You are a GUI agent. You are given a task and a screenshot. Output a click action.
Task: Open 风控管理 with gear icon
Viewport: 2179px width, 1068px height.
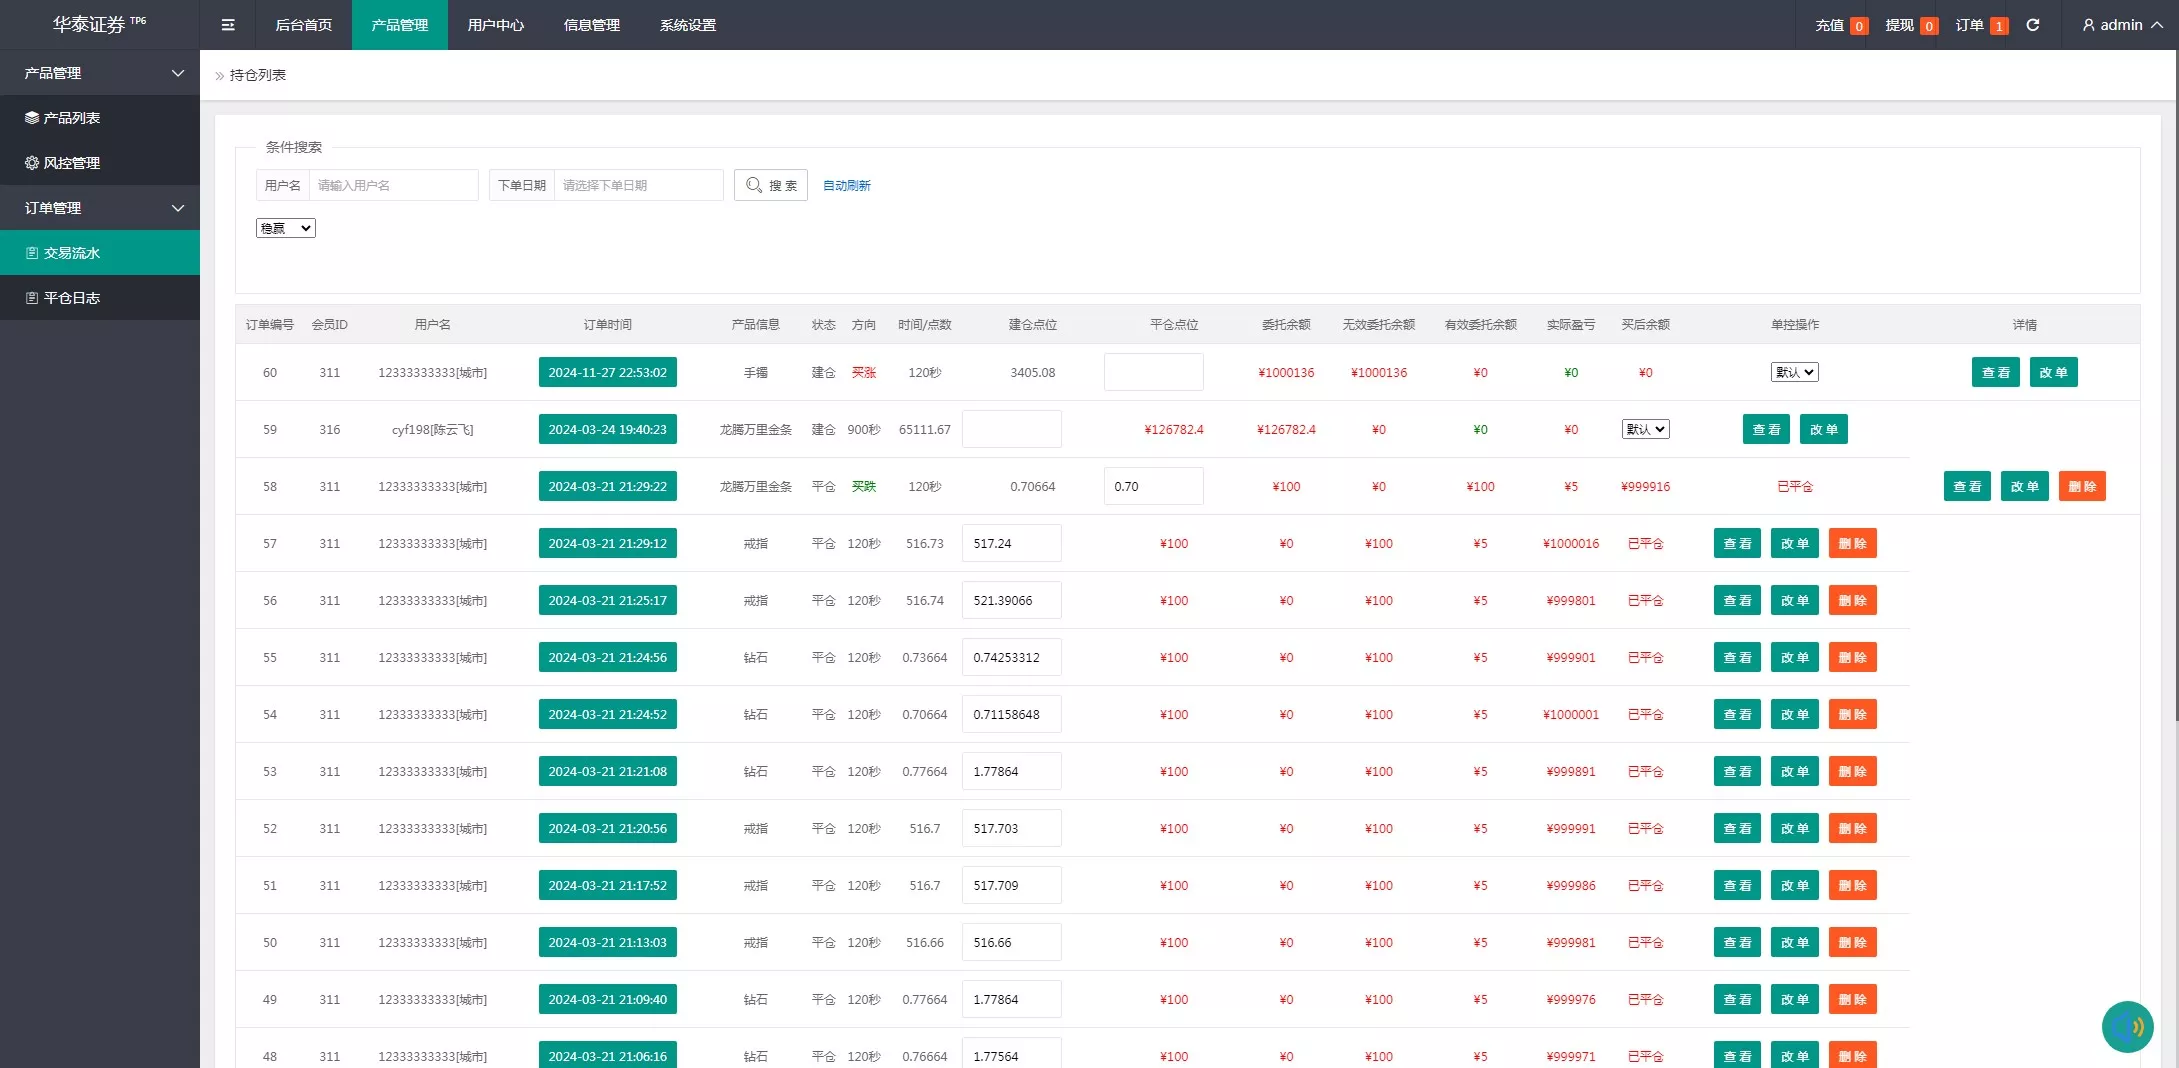(72, 163)
